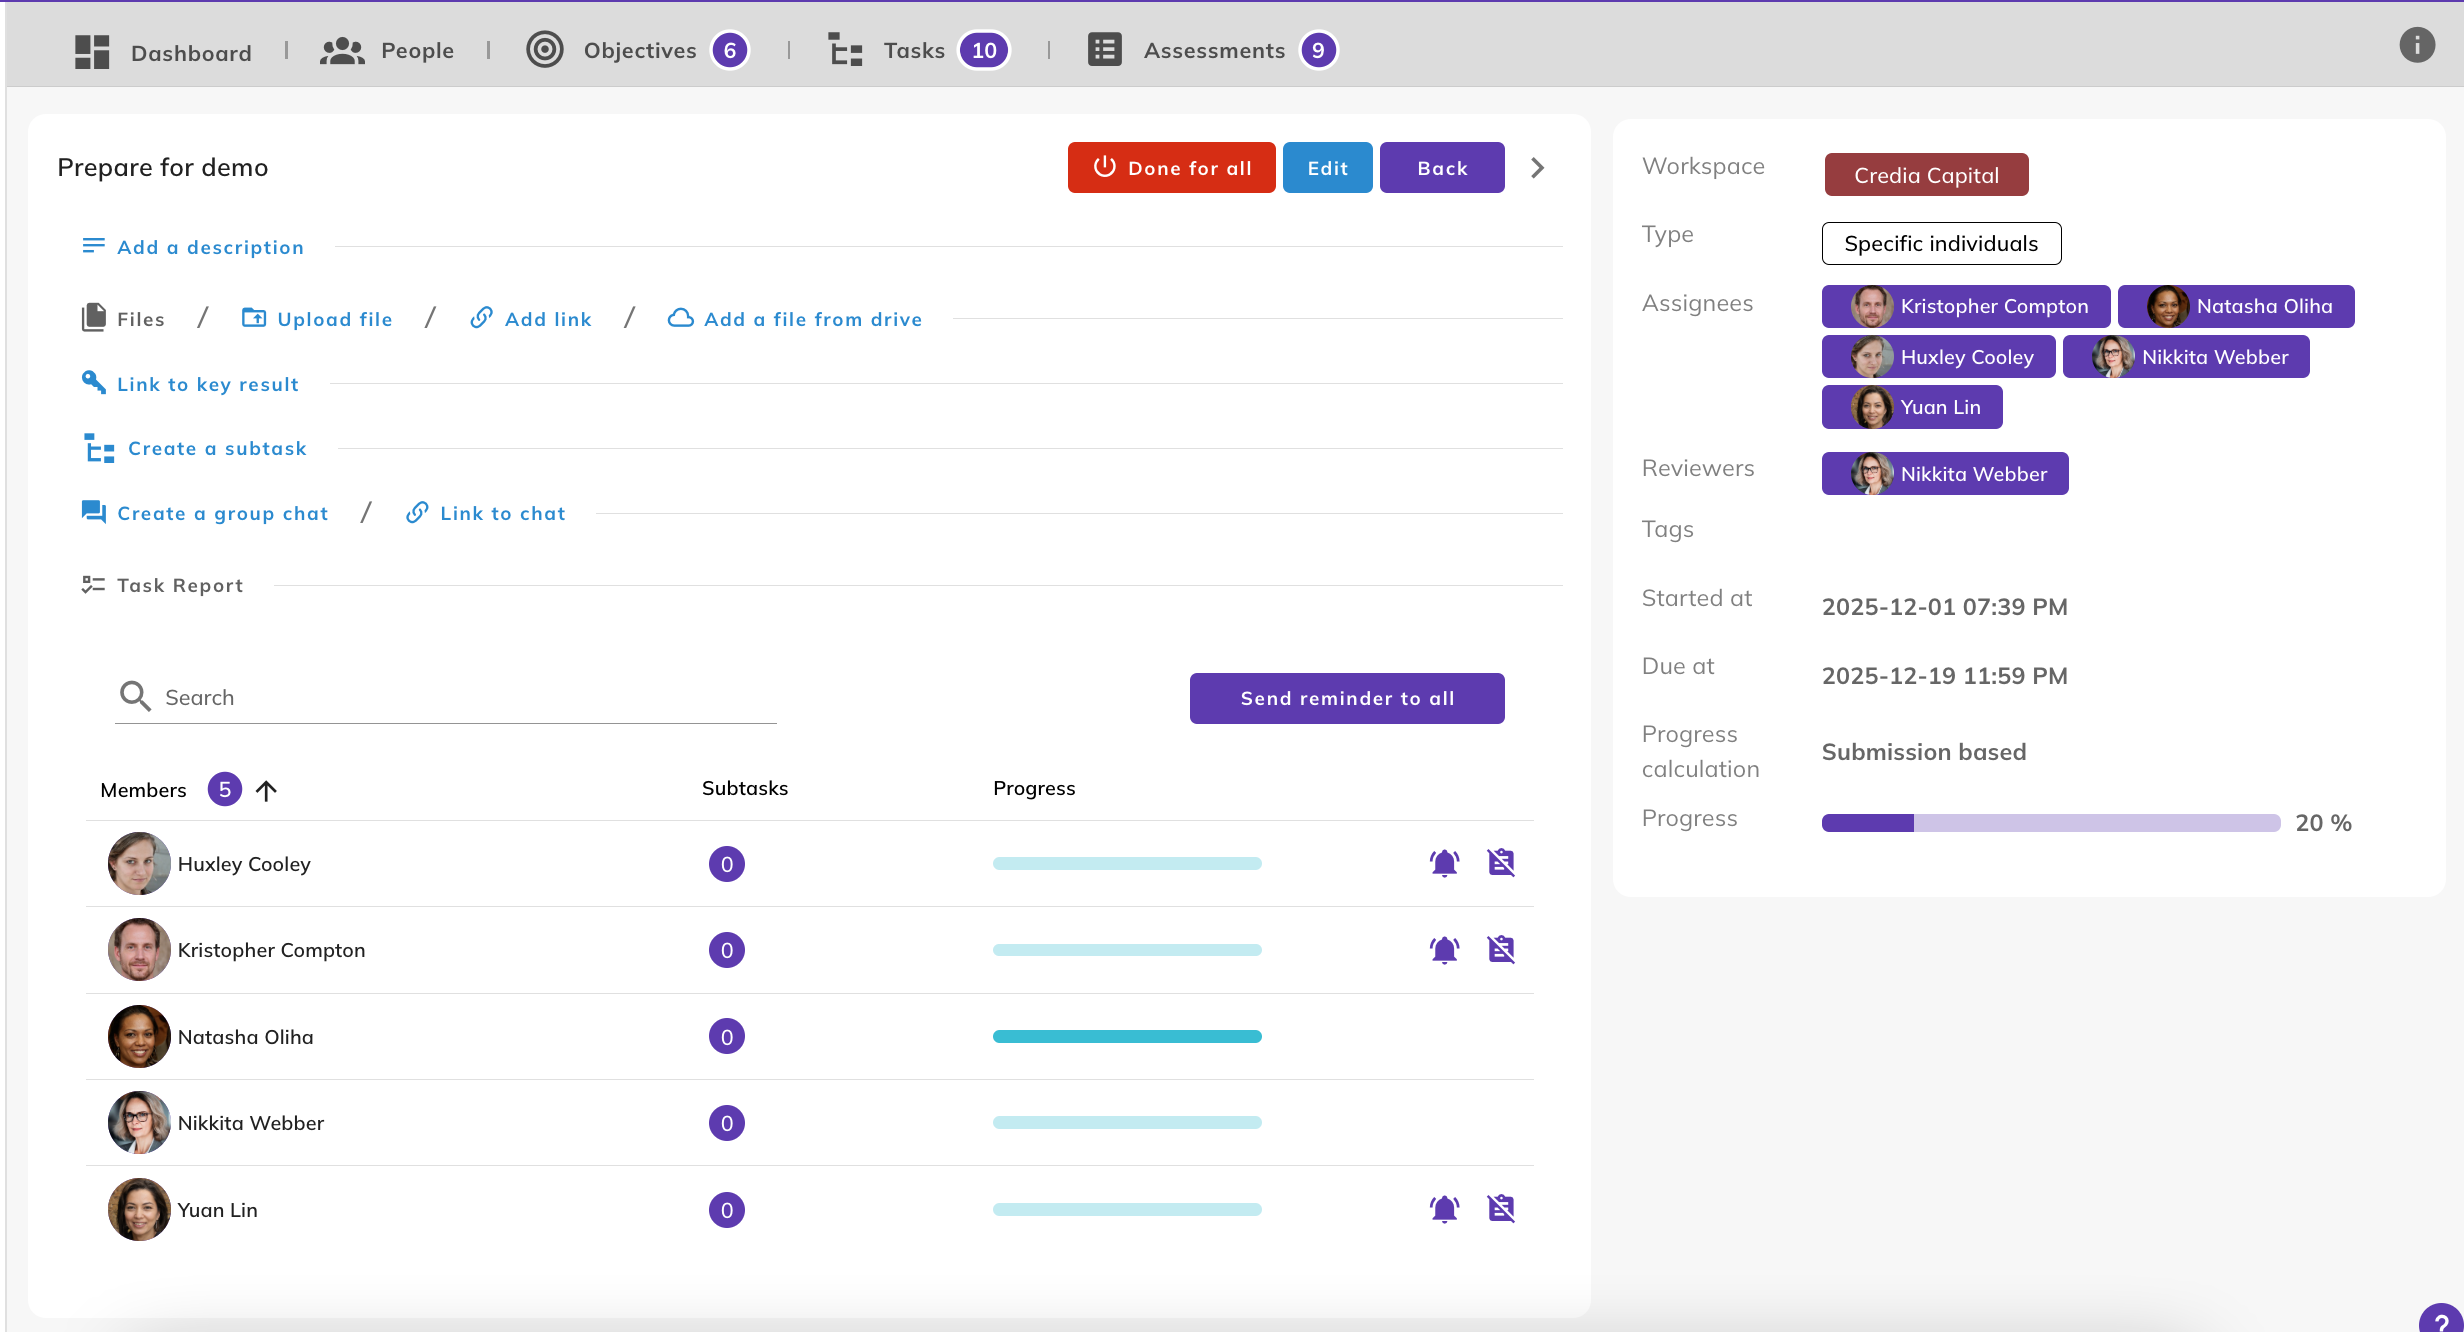Toggle Members sort order arrow
Screen dimensions: 2464x1332
point(266,790)
